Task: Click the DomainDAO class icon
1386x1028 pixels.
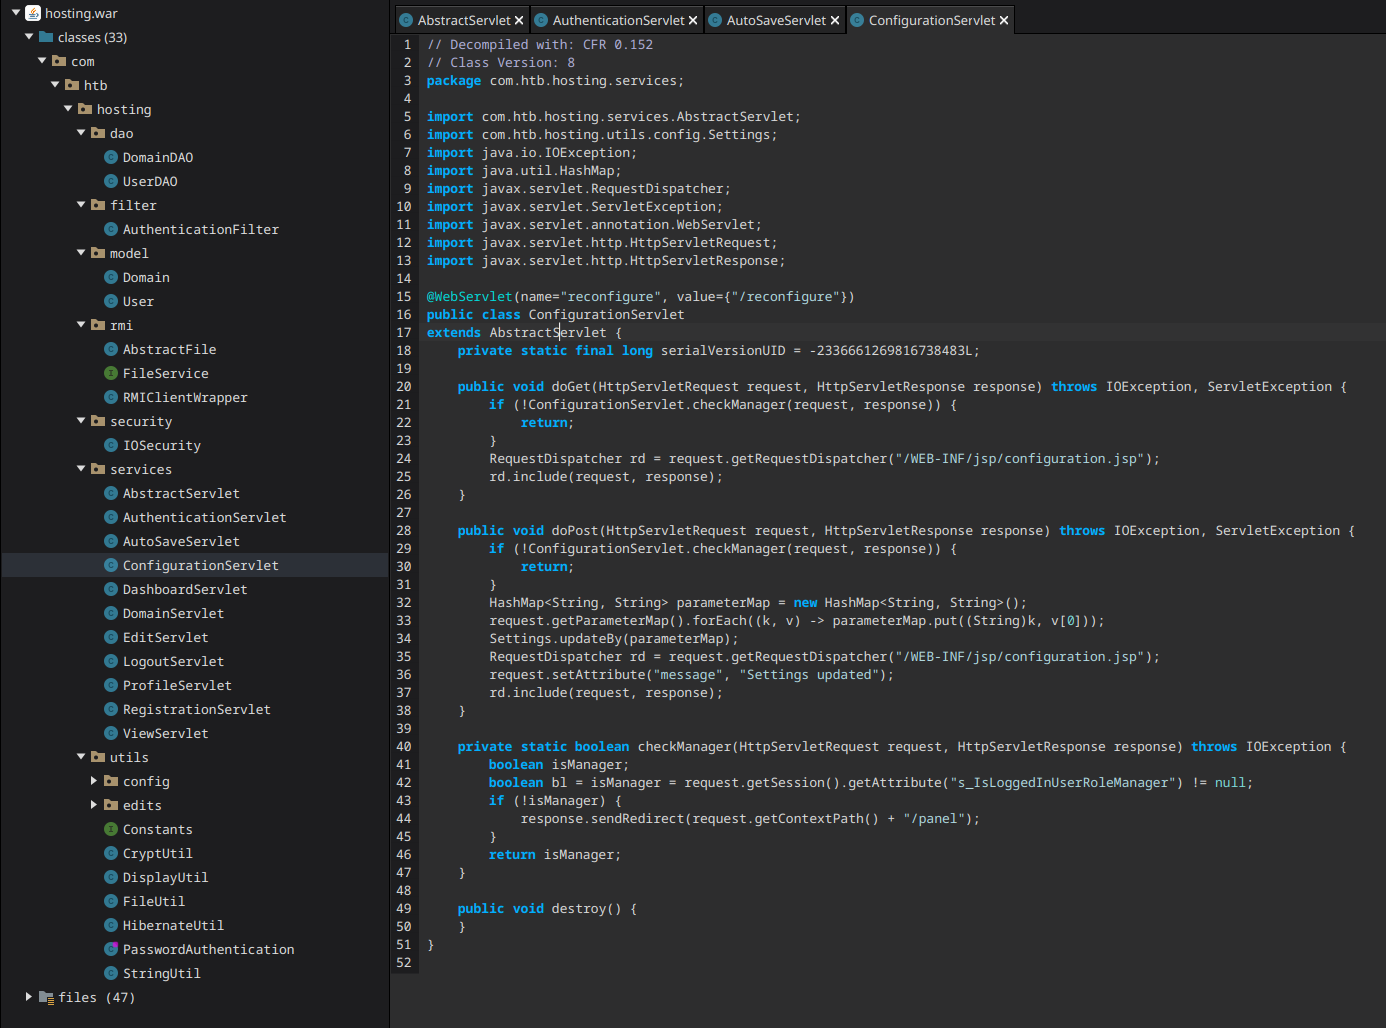Action: [111, 157]
